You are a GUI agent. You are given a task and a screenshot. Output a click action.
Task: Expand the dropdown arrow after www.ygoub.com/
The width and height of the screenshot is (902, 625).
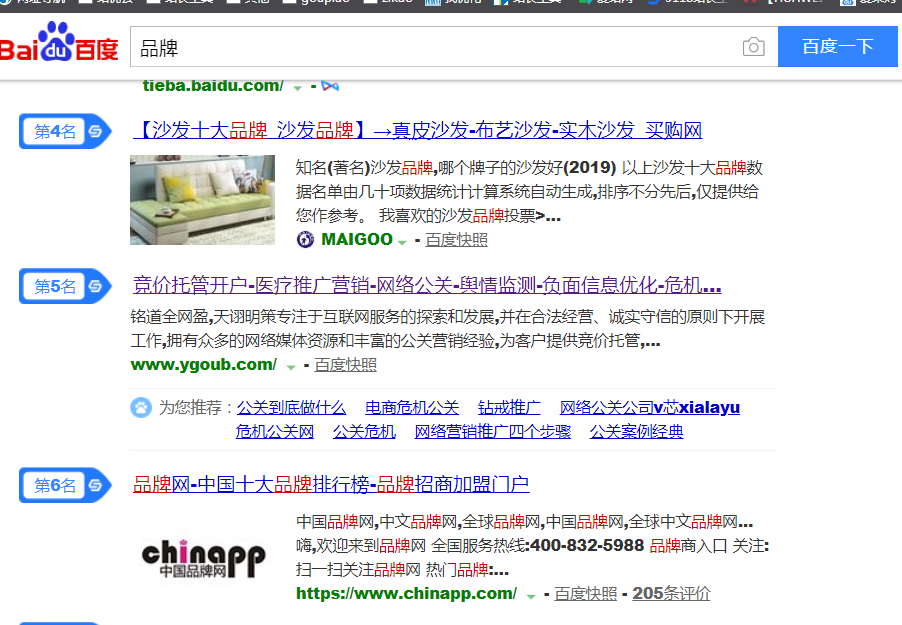[x=291, y=367]
